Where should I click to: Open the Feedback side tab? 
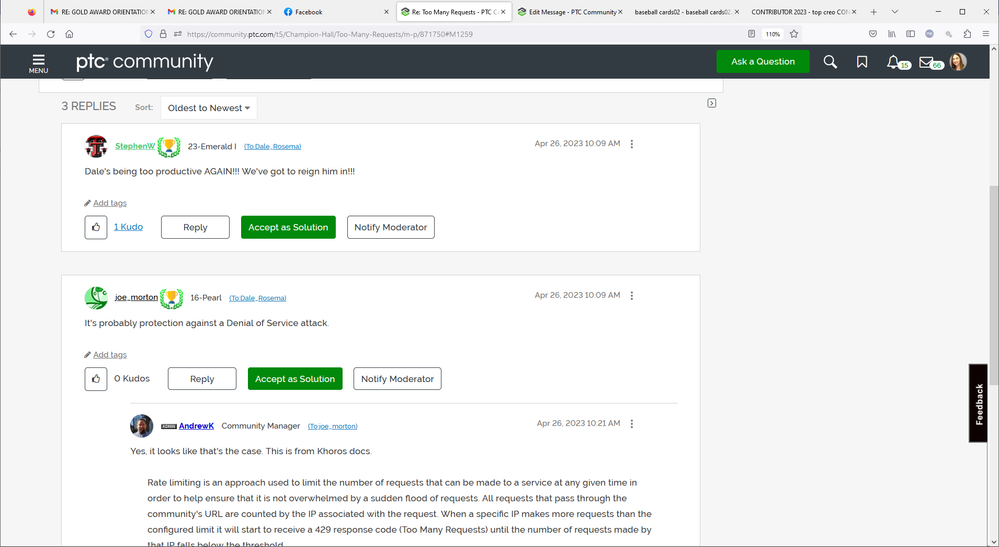tap(979, 403)
